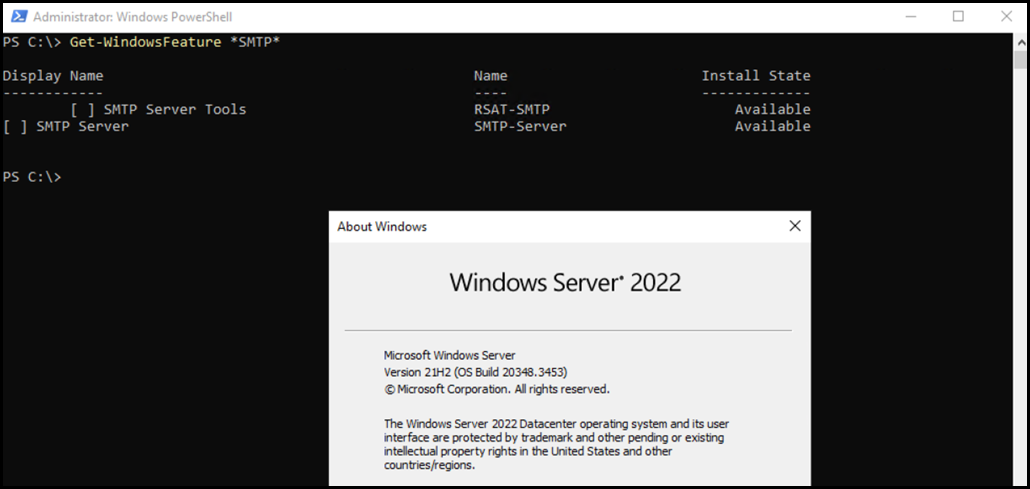Click the Microsoft Corporation copyright line
This screenshot has width=1030, height=489.
pos(497,389)
